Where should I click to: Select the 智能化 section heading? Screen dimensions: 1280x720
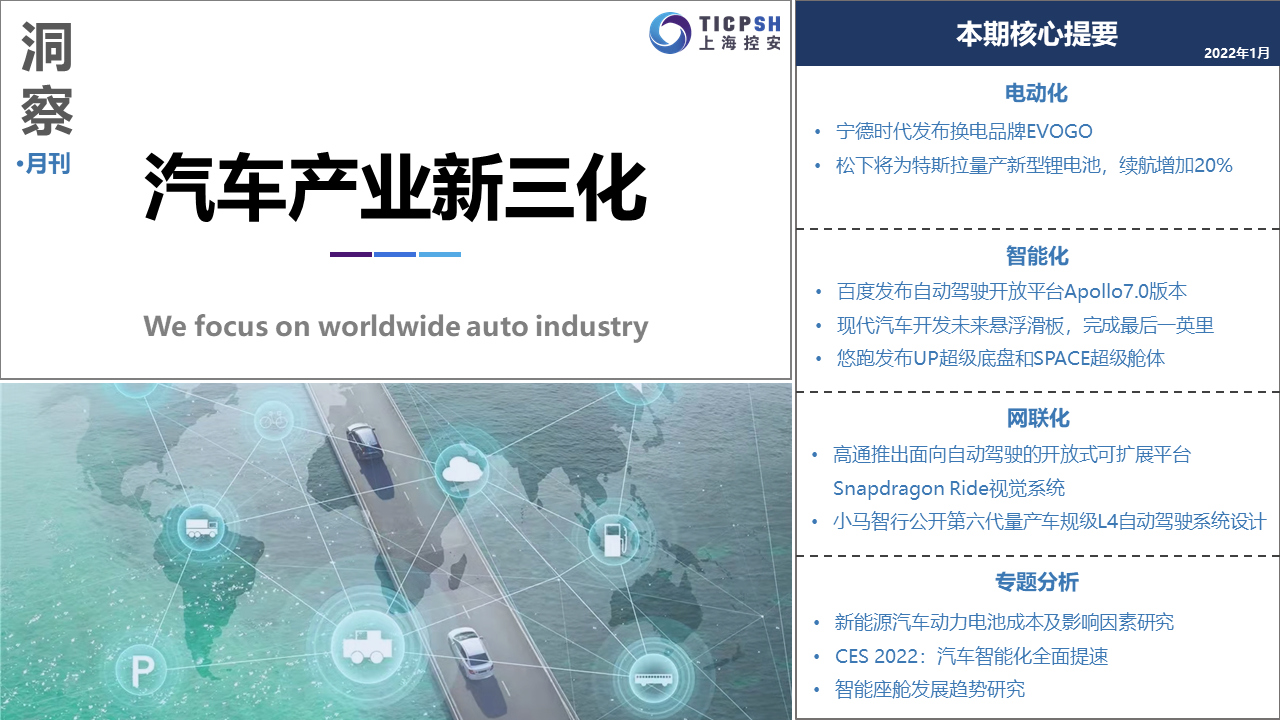(x=1036, y=256)
